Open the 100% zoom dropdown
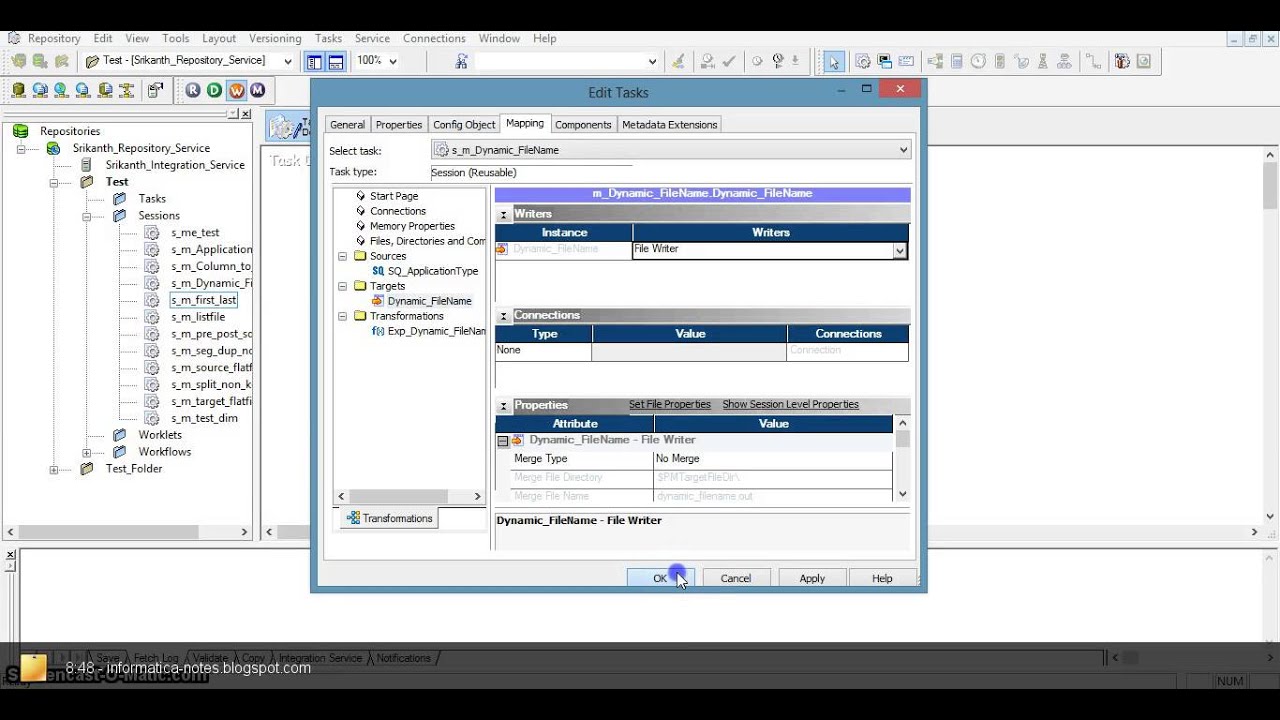The image size is (1280, 720). (x=392, y=61)
